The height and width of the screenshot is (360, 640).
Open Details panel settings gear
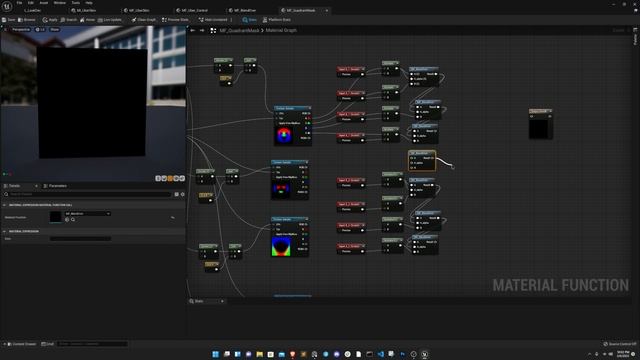(182, 194)
